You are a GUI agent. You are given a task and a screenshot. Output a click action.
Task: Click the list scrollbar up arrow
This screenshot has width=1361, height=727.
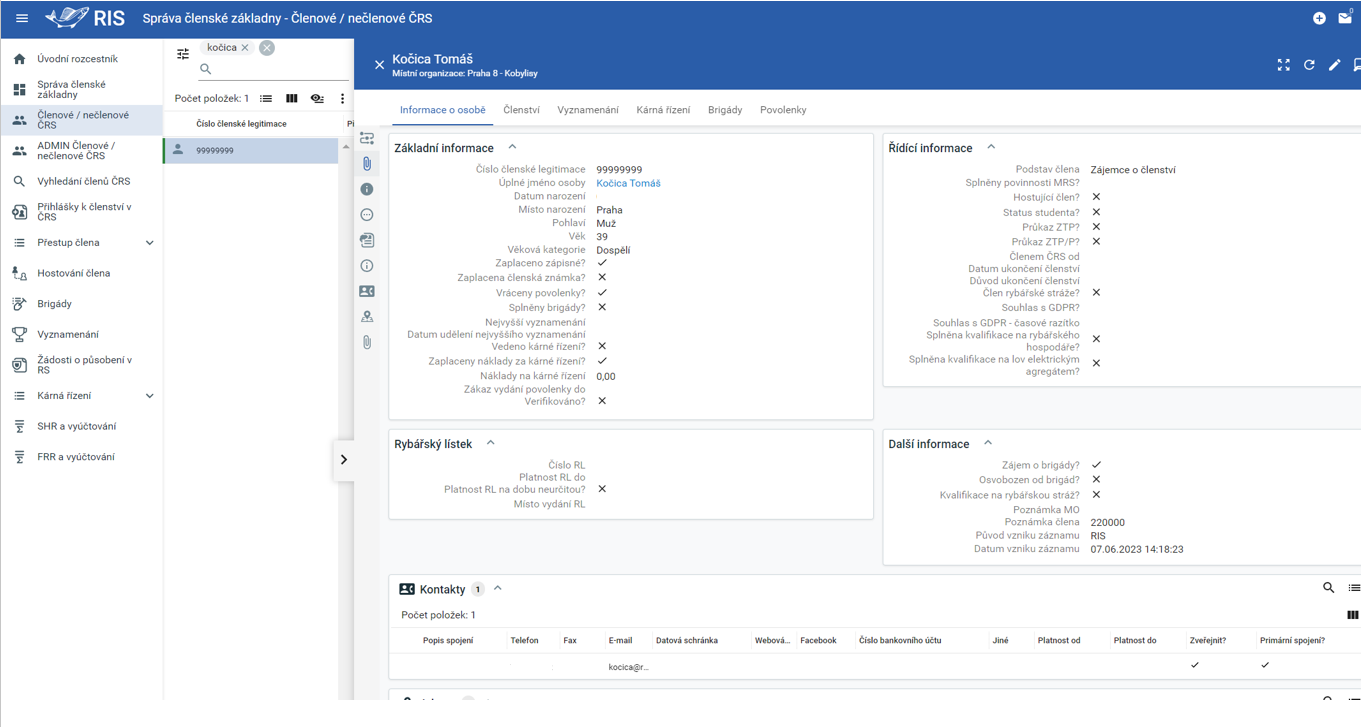pos(346,147)
